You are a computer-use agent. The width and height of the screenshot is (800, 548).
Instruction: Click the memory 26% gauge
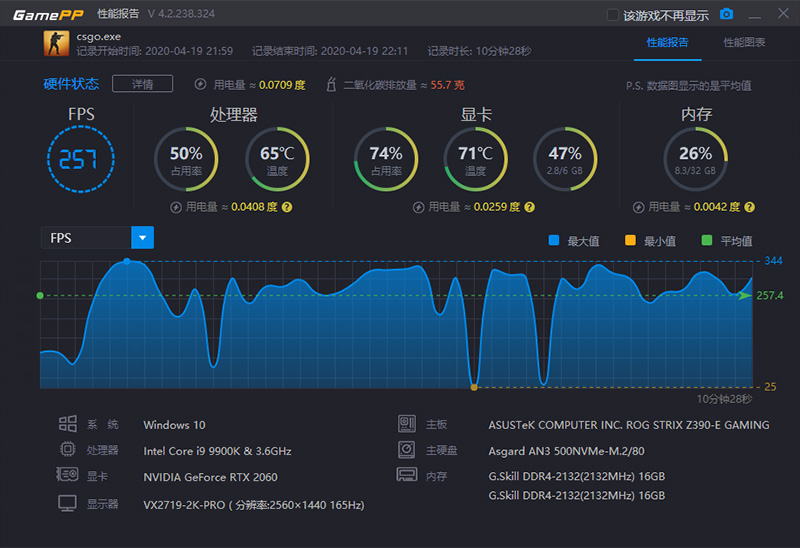point(695,159)
